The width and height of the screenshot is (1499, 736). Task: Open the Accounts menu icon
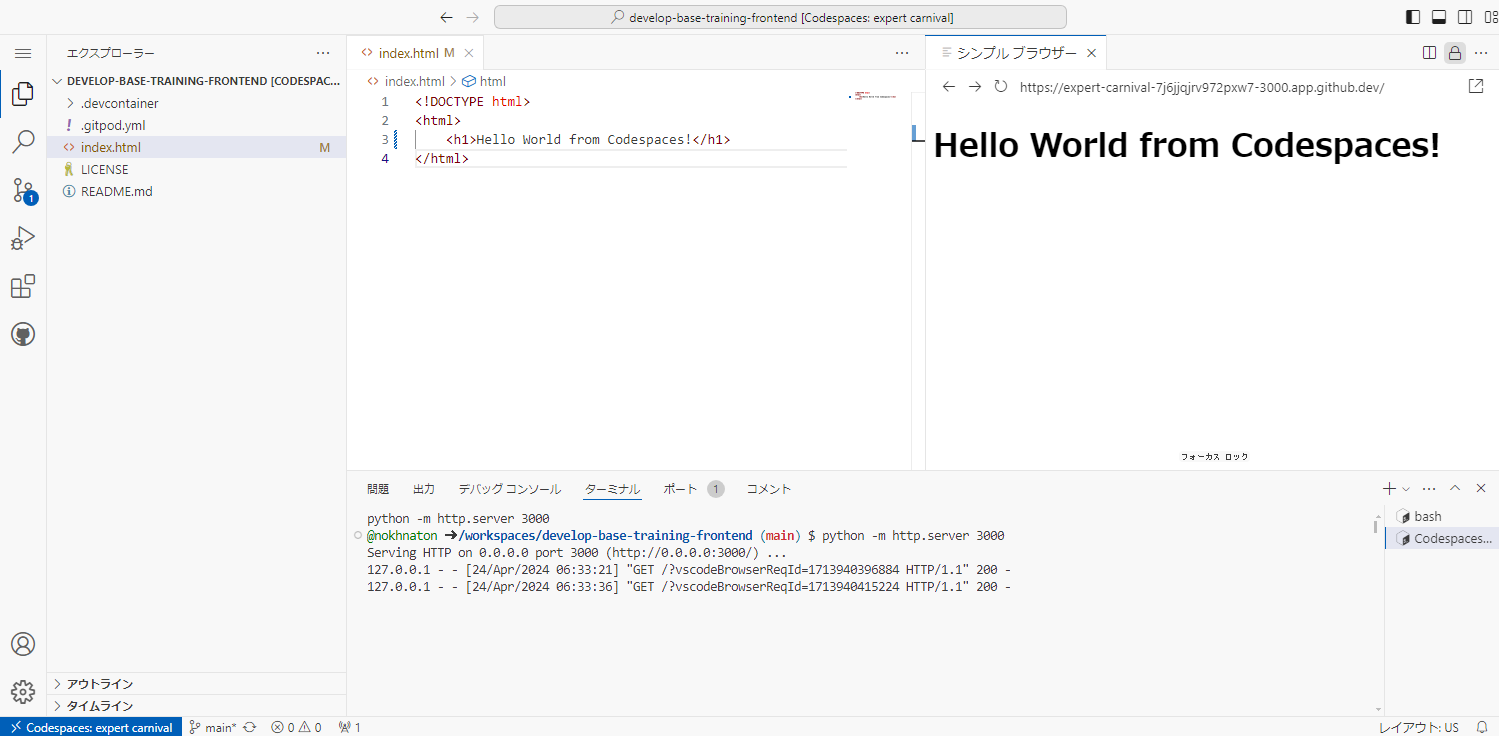(x=23, y=644)
